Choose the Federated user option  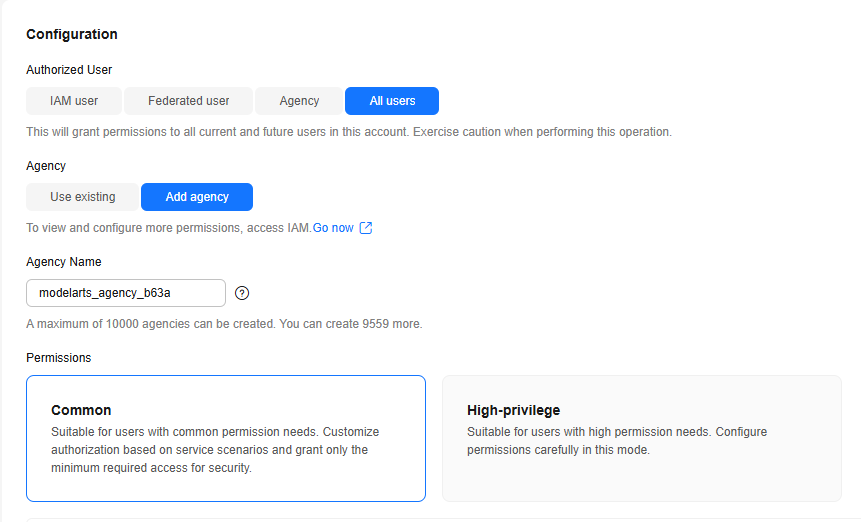[188, 101]
